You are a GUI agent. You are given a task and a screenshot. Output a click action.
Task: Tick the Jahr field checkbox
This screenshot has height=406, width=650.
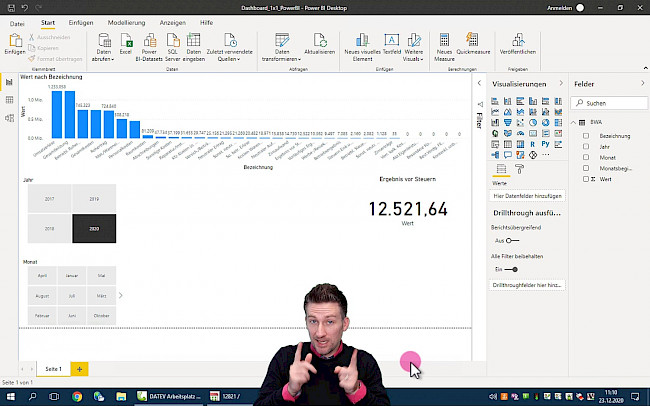587,147
